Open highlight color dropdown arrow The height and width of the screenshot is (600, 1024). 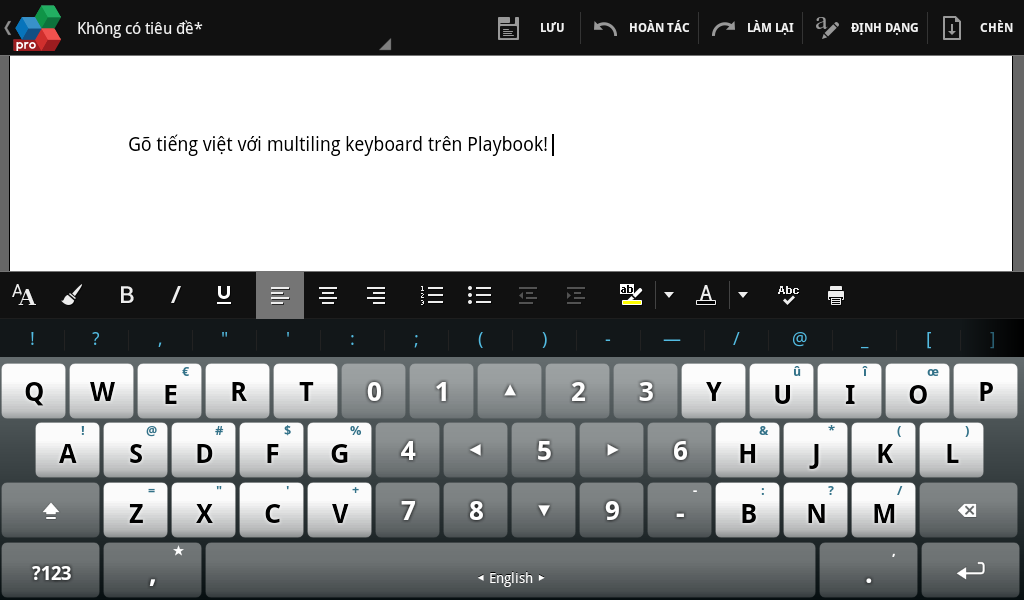tap(669, 295)
